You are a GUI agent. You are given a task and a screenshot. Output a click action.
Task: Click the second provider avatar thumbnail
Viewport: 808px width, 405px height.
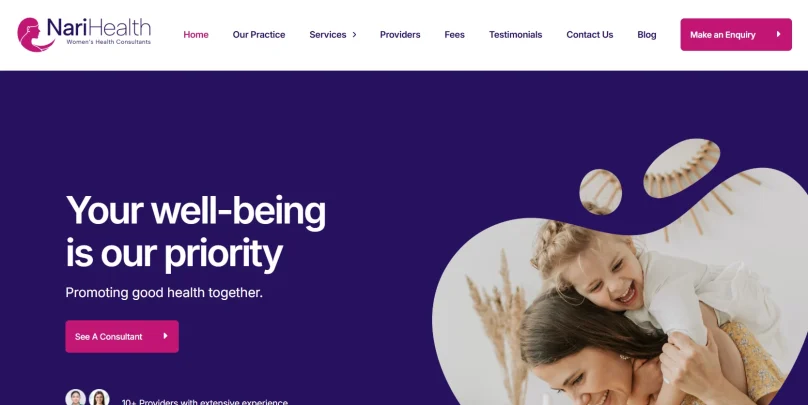[x=99, y=397]
